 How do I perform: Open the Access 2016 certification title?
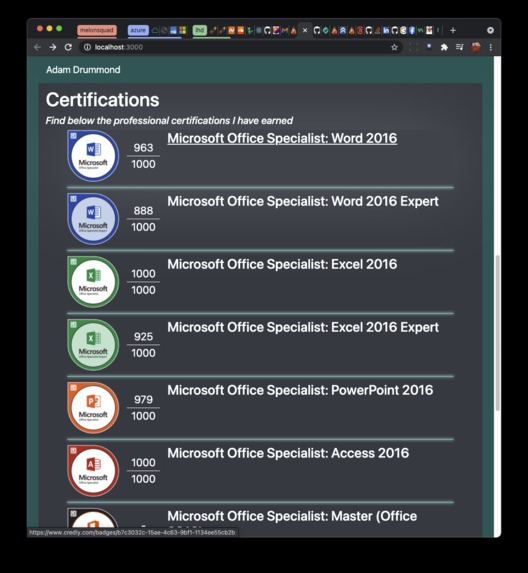click(x=288, y=453)
